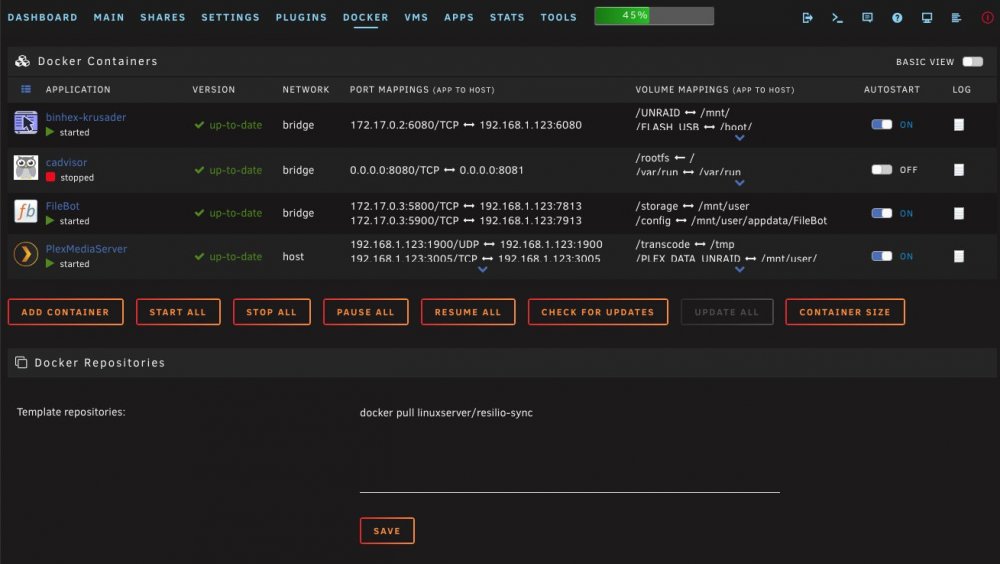
Task: Click the Start All button
Action: 178,312
